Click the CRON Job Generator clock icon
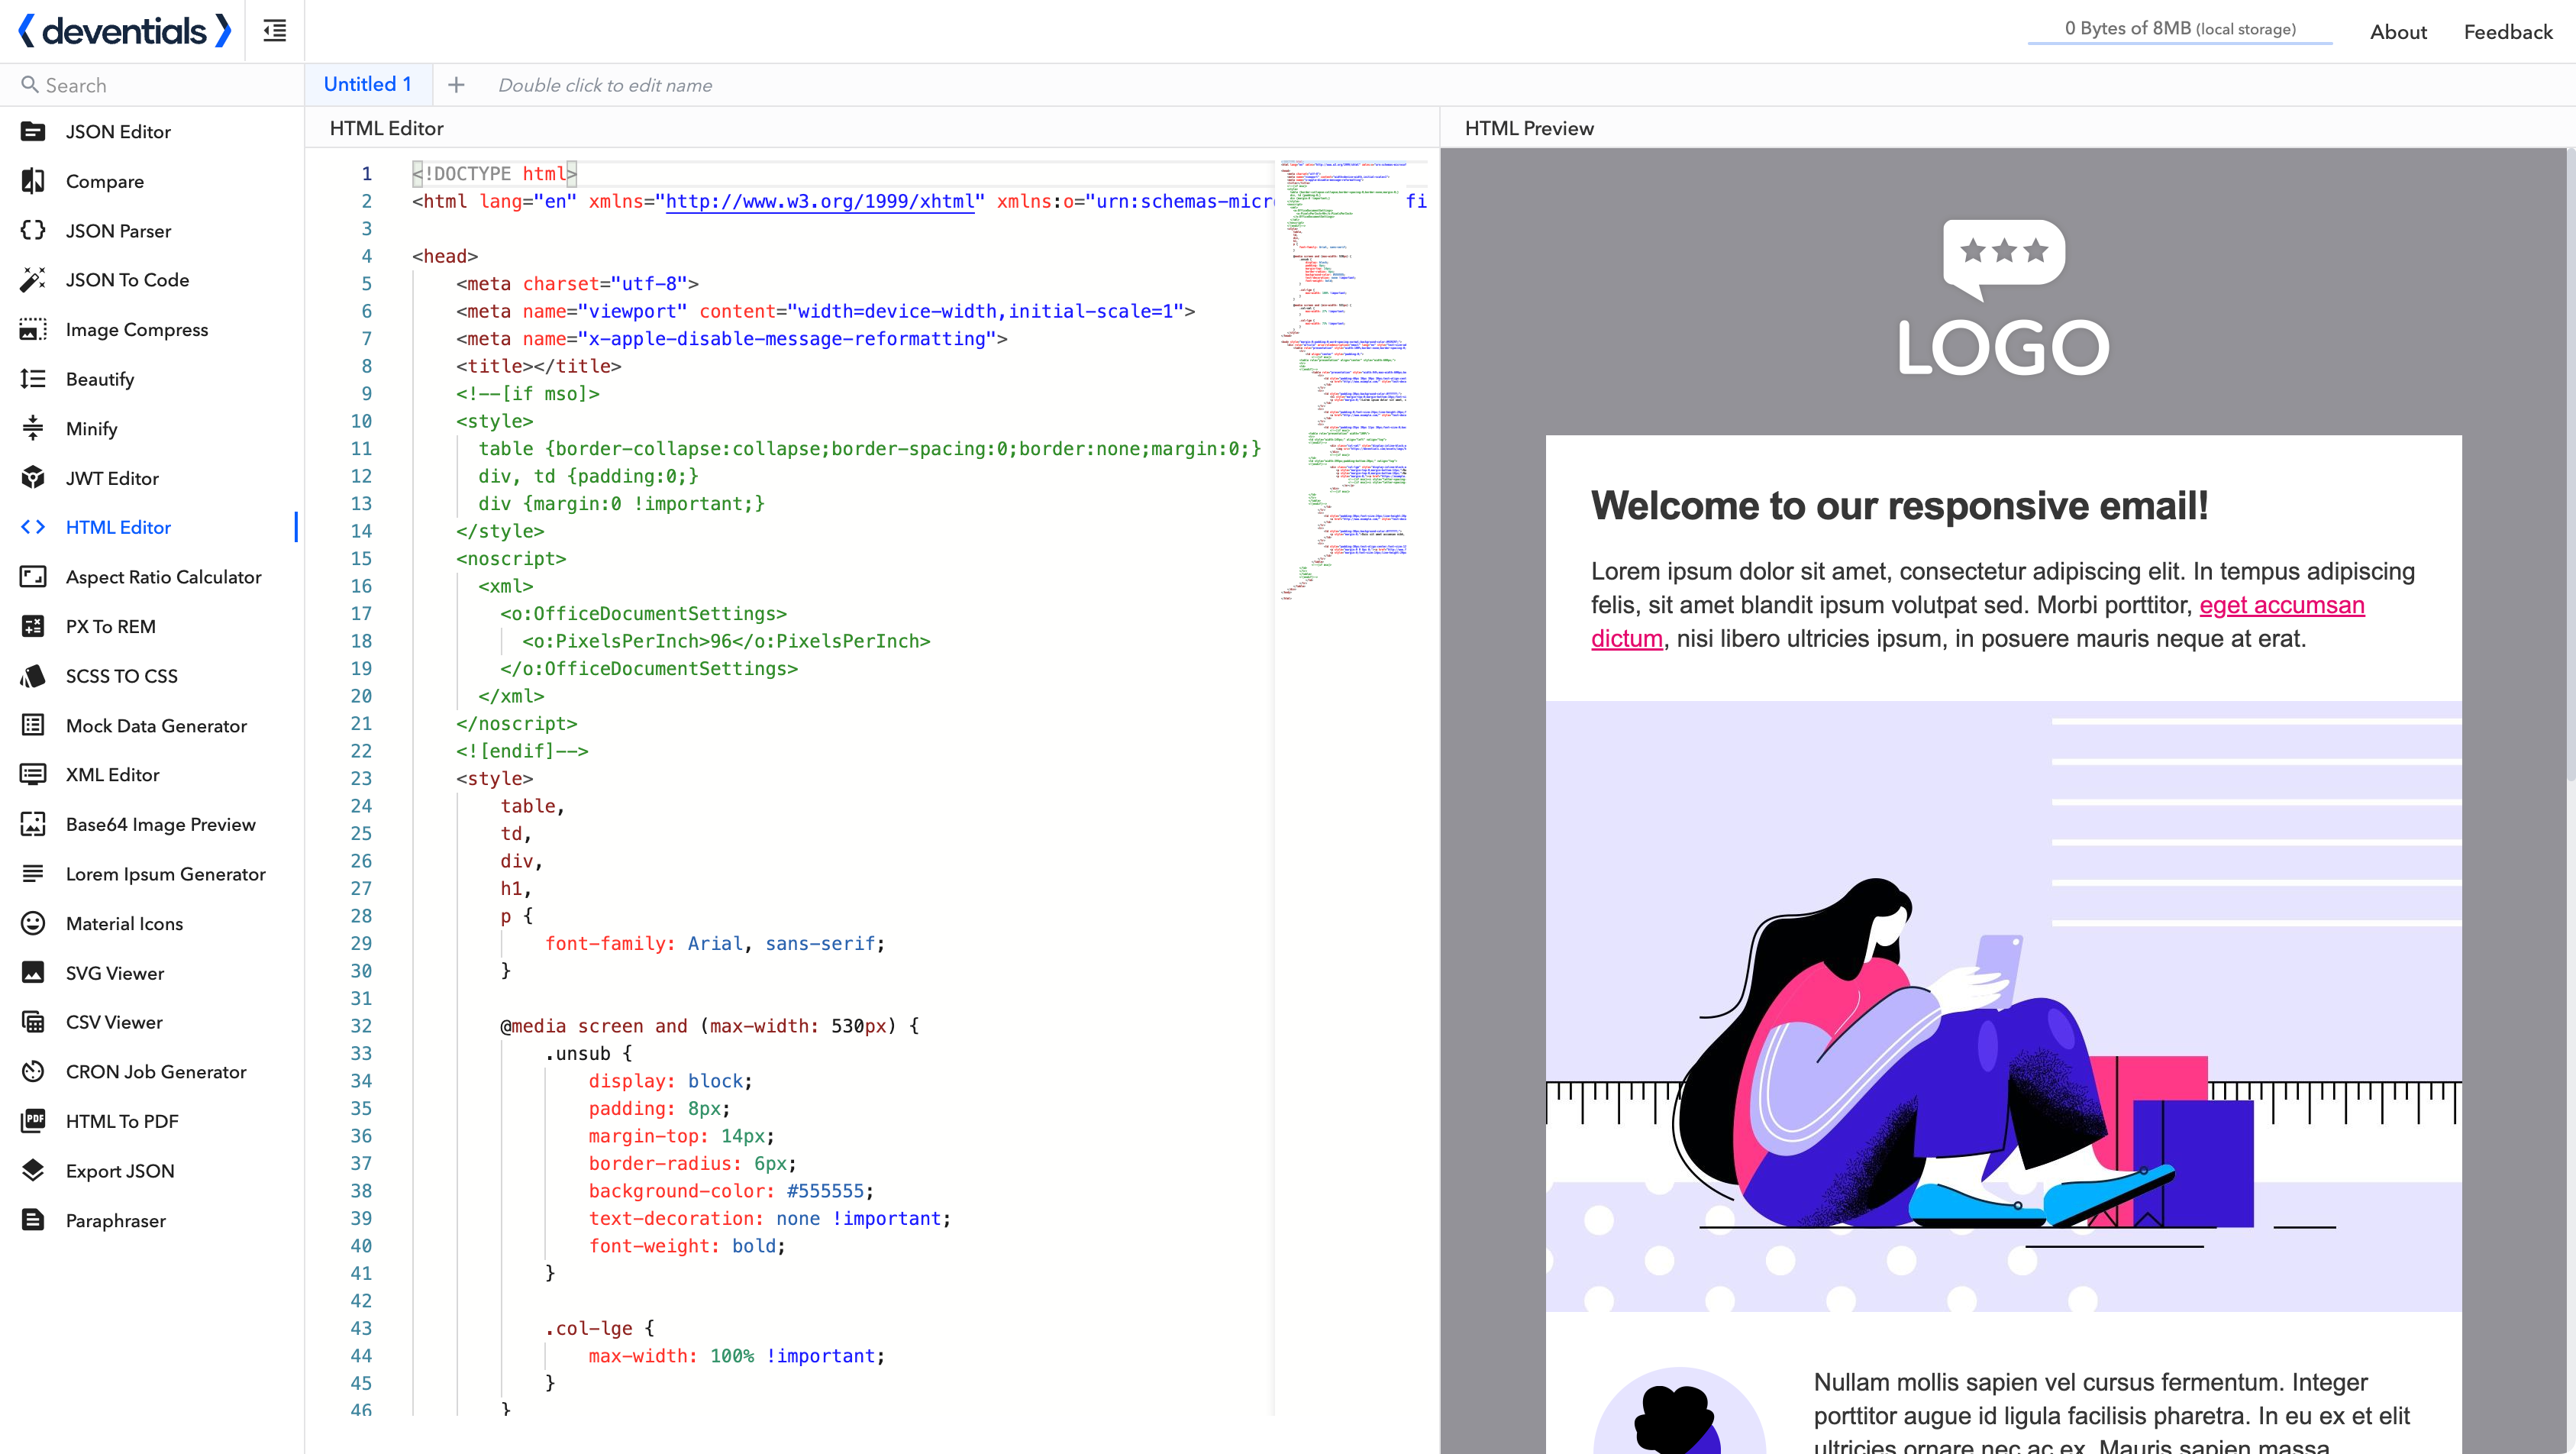Image resolution: width=2576 pixels, height=1454 pixels. [x=33, y=1071]
